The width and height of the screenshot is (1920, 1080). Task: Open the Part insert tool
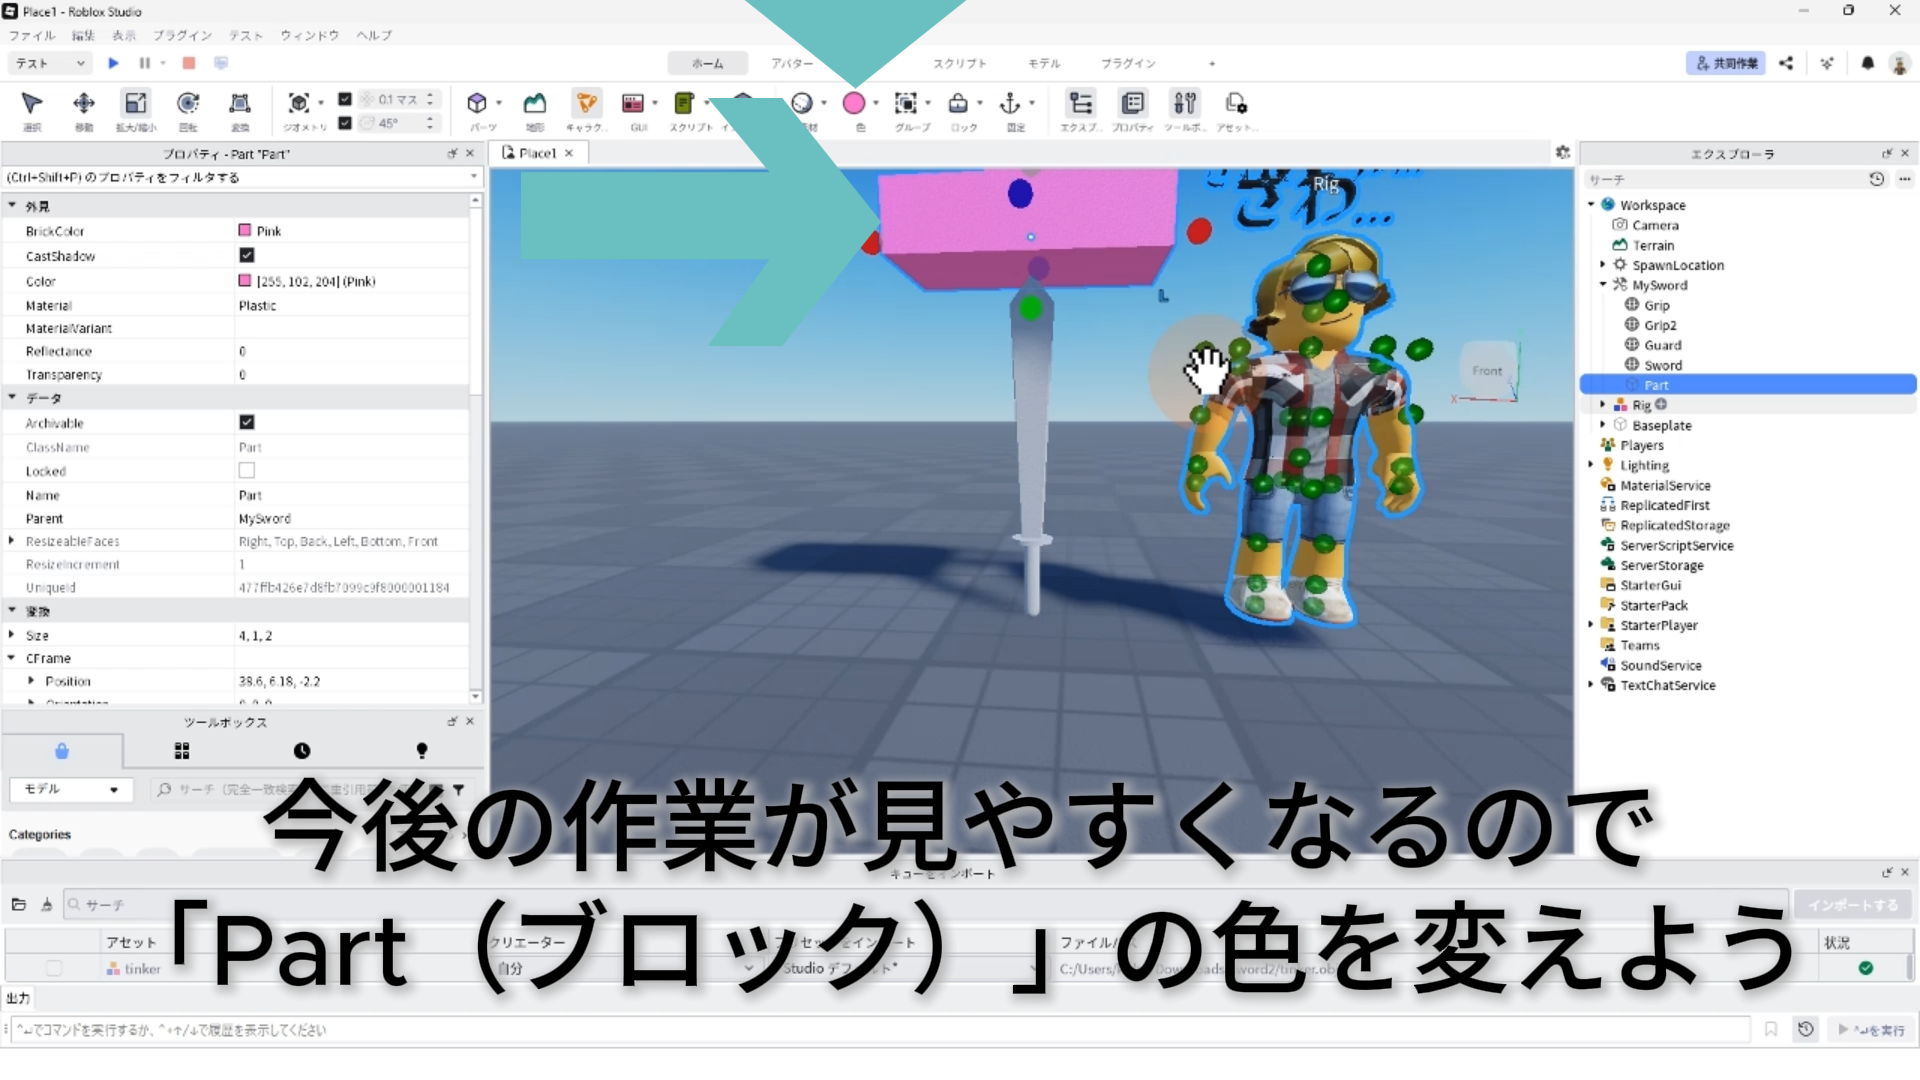[477, 103]
